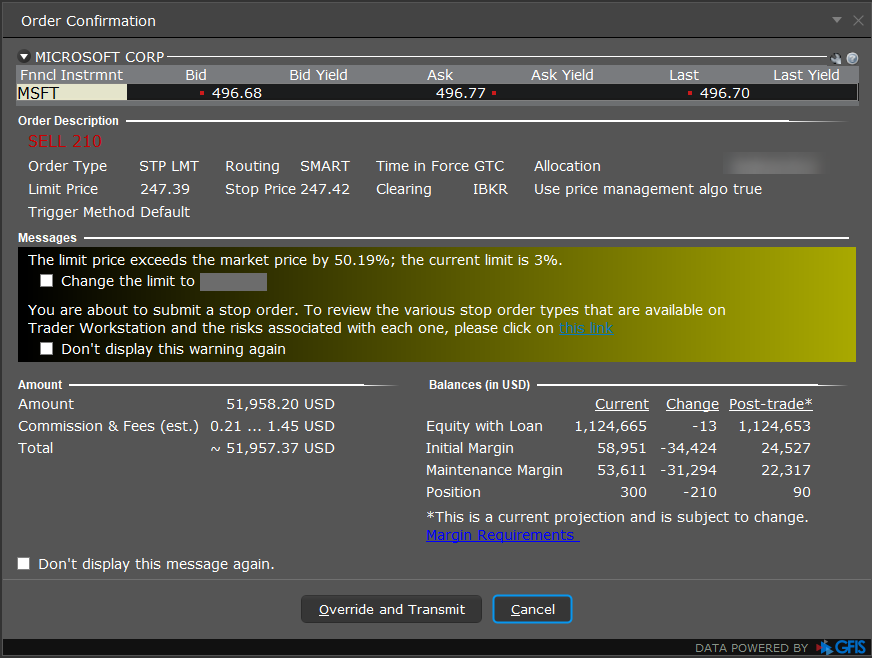872x658 pixels.
Task: Click the Stop Price value 247.42
Action: (325, 189)
